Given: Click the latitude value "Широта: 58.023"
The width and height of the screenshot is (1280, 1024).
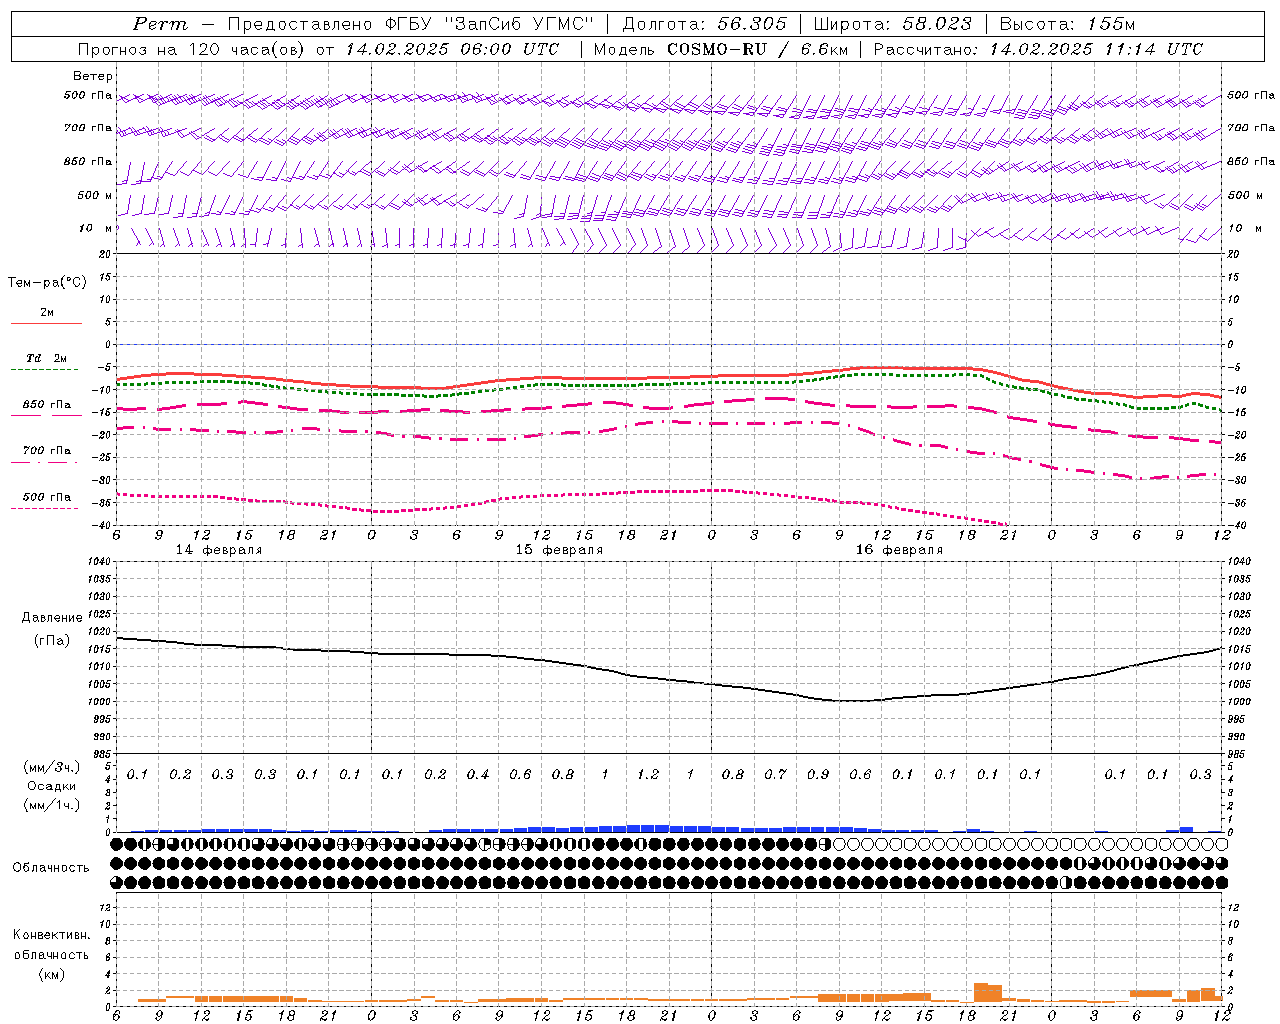Looking at the screenshot, I should [892, 24].
